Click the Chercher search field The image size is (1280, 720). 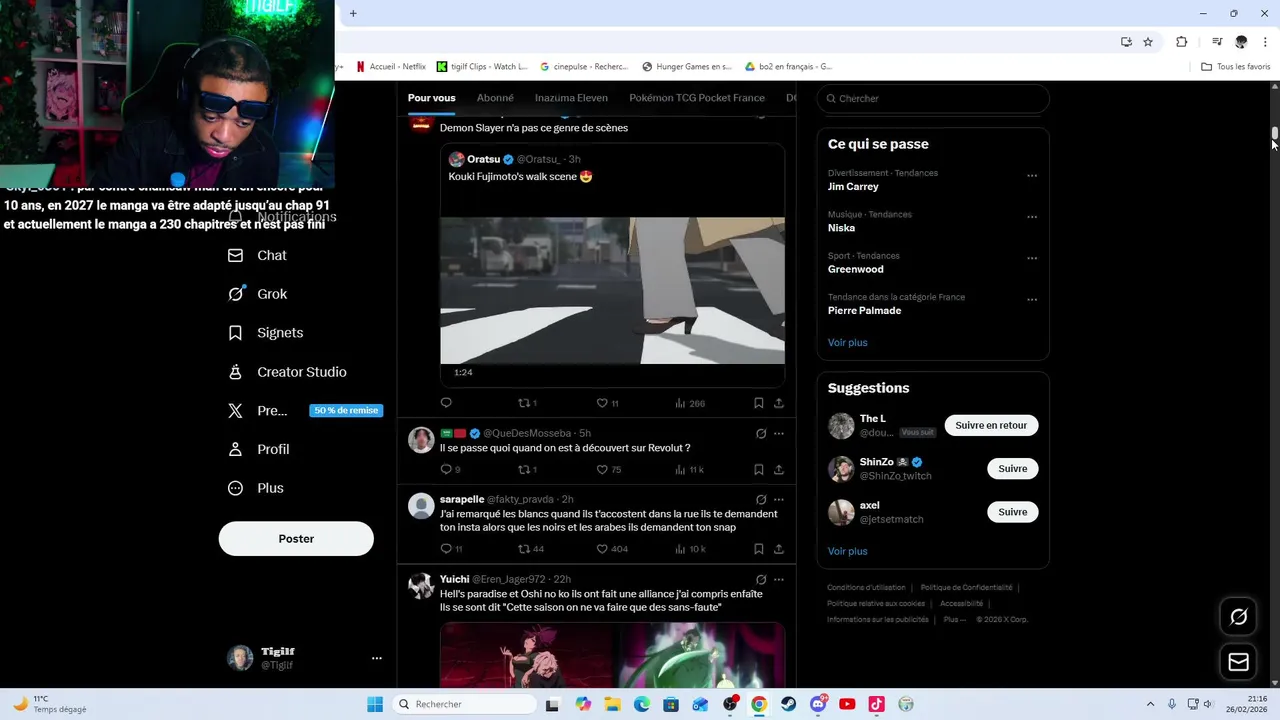point(933,98)
